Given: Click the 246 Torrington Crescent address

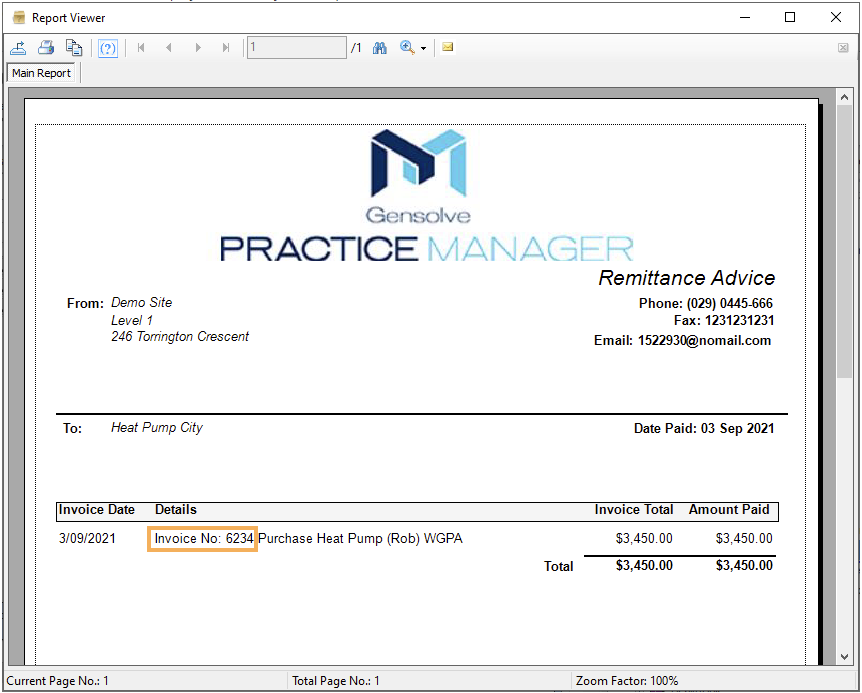Looking at the screenshot, I should tap(180, 336).
